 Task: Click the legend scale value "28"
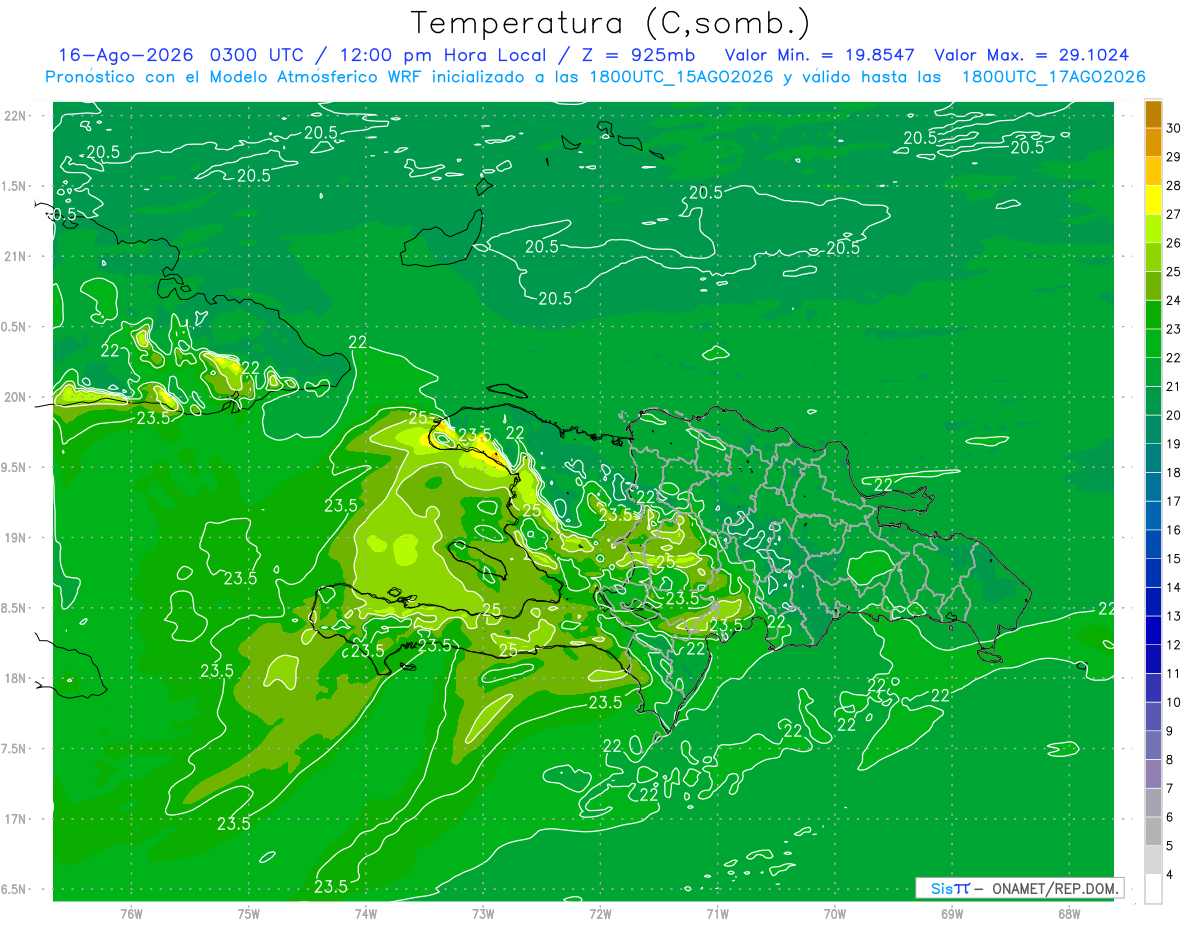pyautogui.click(x=1174, y=185)
